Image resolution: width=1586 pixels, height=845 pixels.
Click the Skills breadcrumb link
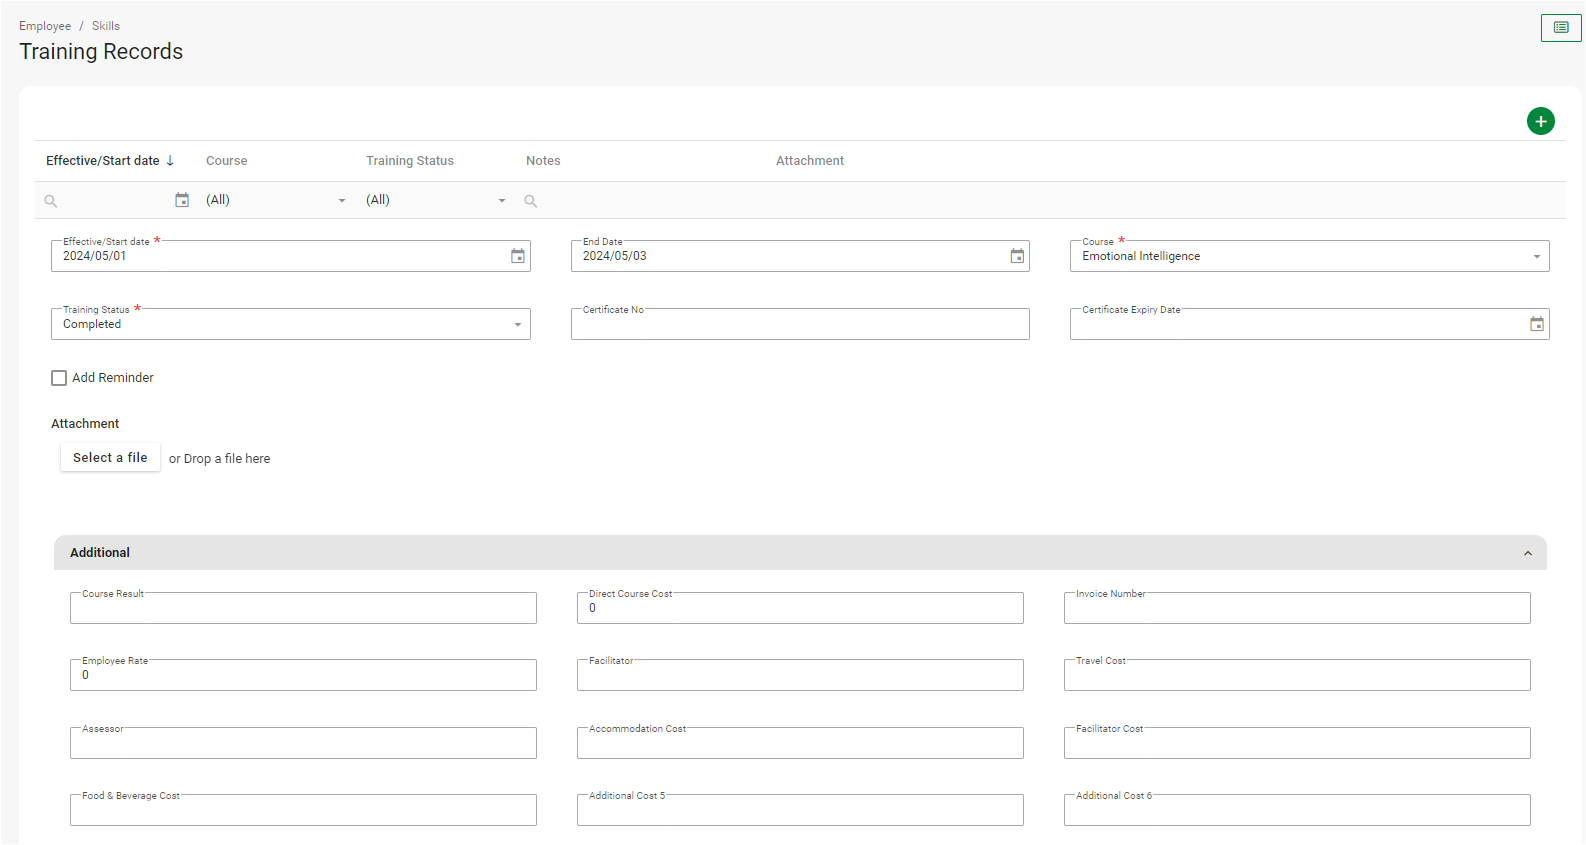click(x=106, y=26)
